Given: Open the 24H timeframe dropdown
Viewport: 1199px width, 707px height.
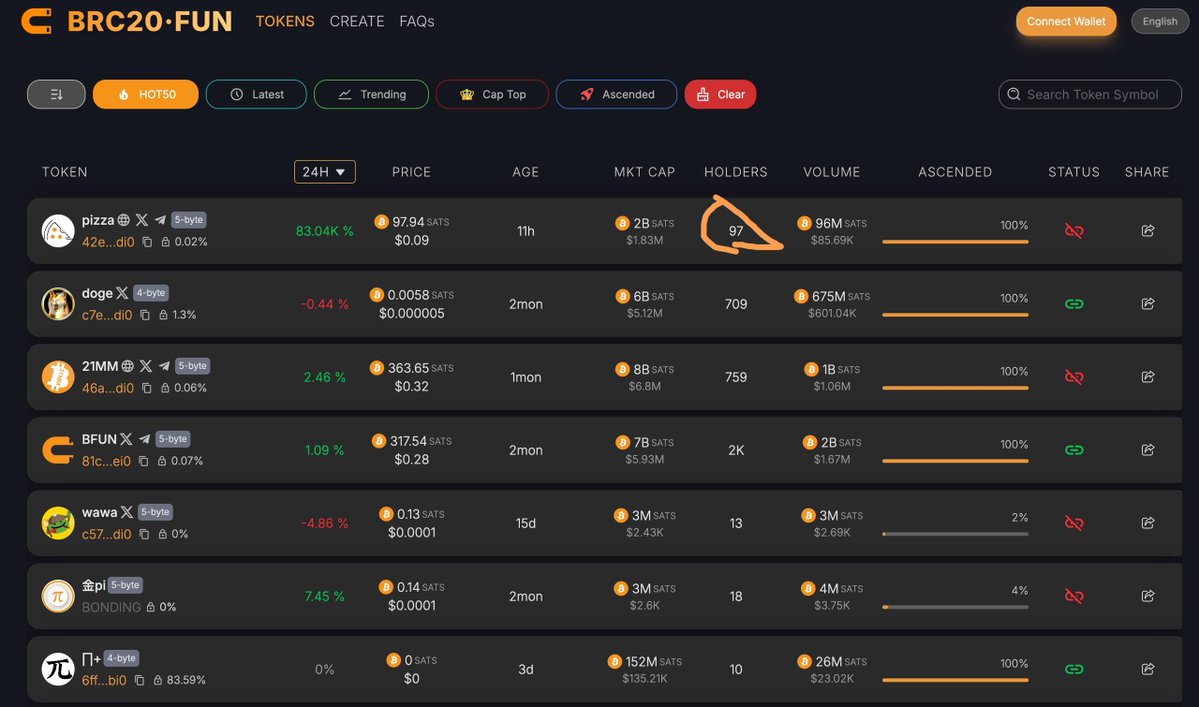Looking at the screenshot, I should point(324,171).
